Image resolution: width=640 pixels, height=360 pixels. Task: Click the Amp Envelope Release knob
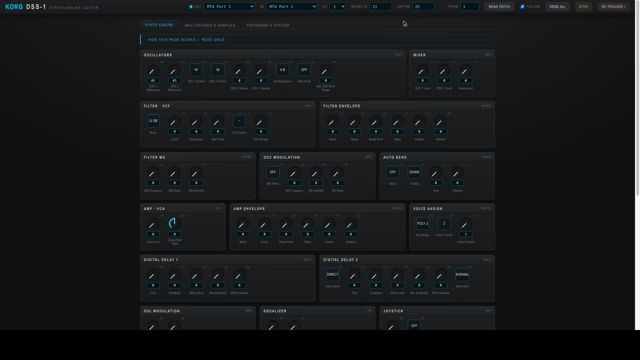[x=350, y=224]
